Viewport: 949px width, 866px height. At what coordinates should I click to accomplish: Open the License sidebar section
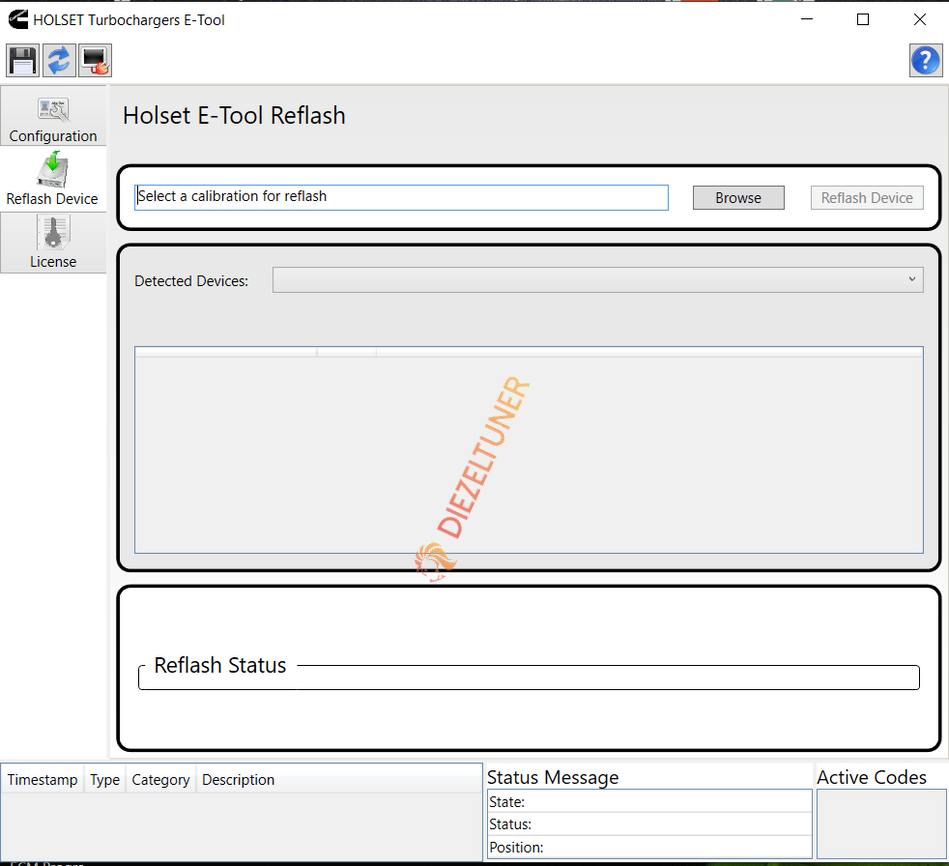click(53, 242)
